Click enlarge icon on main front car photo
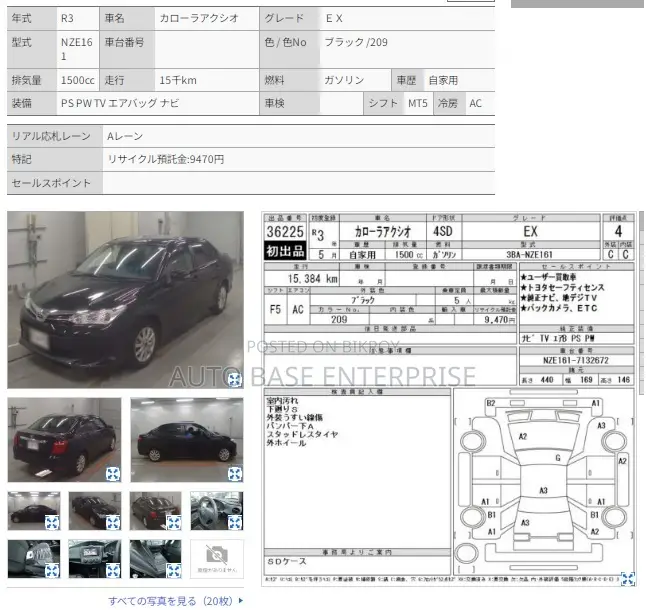The image size is (647, 610). pyautogui.click(x=235, y=379)
